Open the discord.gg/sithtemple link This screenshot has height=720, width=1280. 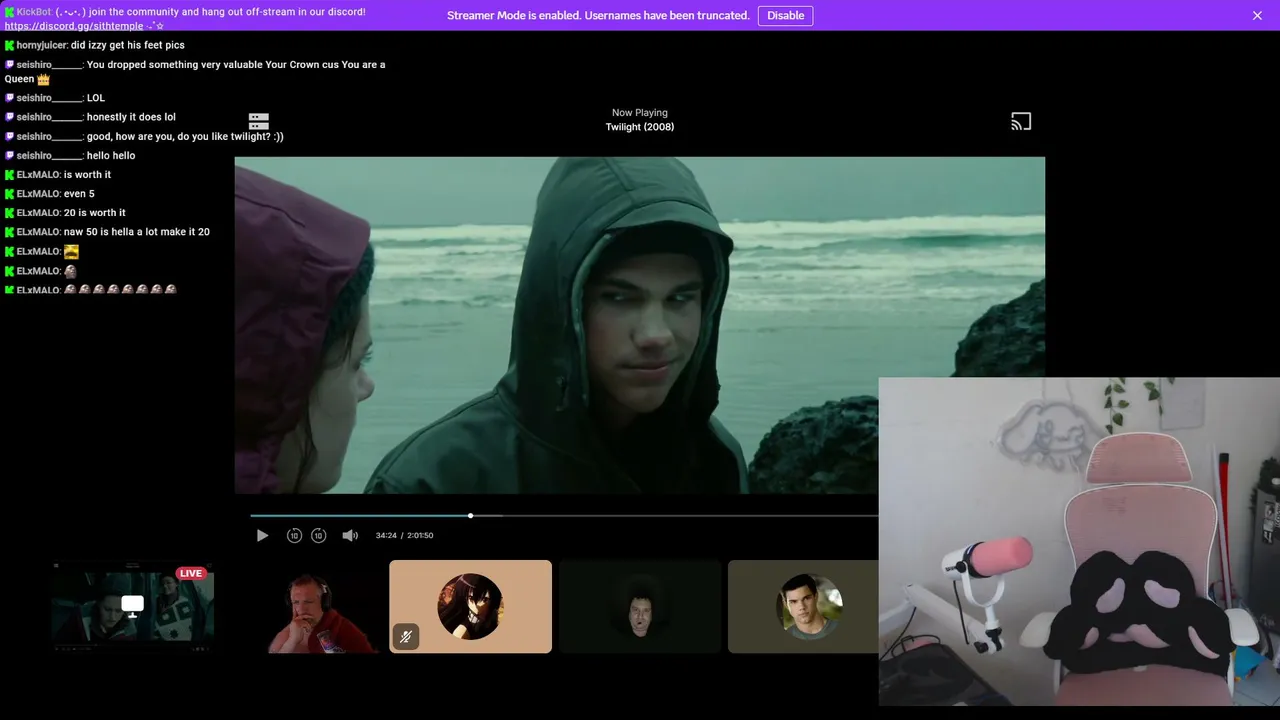[x=74, y=26]
